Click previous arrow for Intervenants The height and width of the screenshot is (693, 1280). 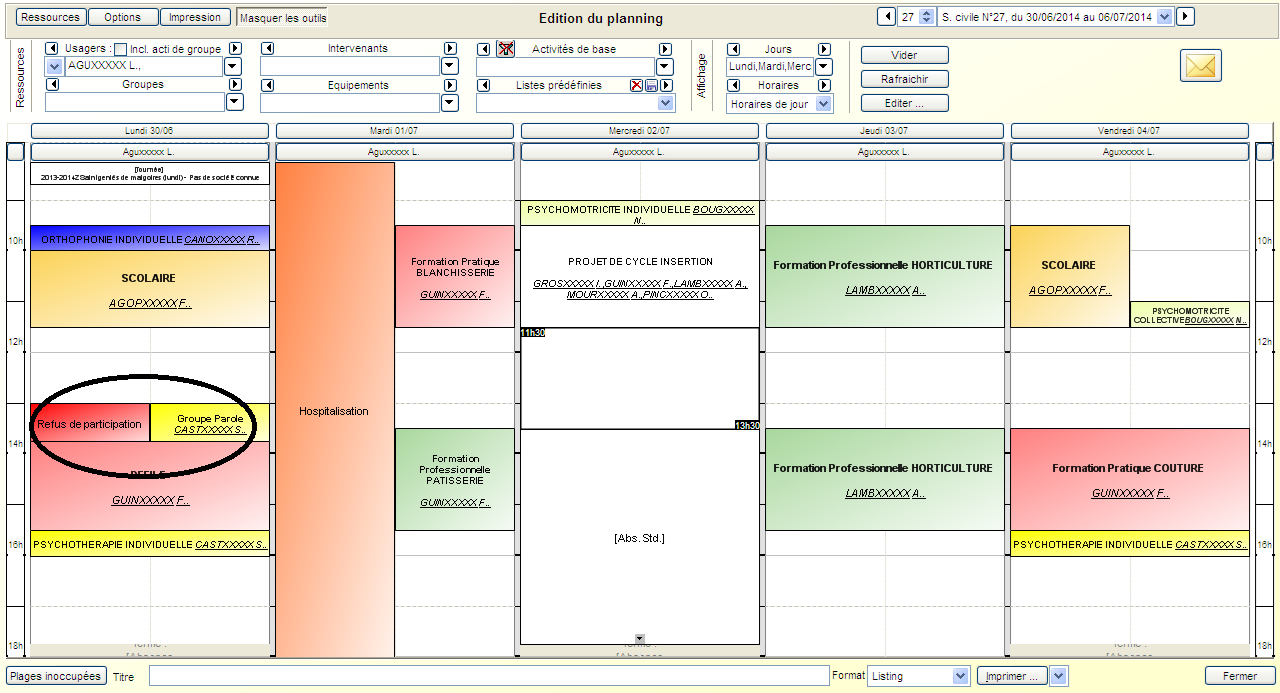pyautogui.click(x=267, y=49)
